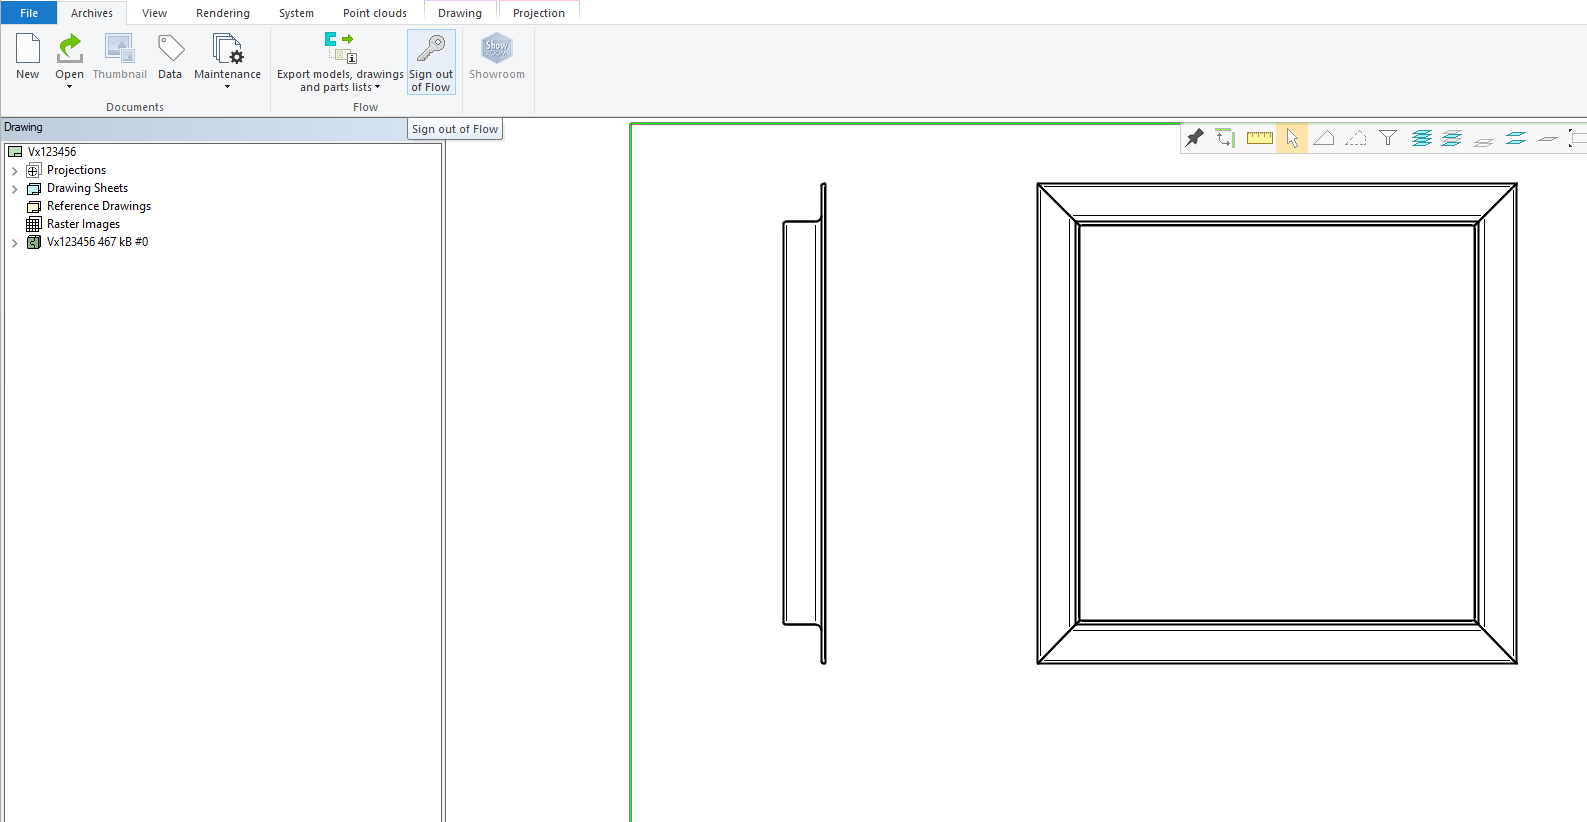This screenshot has height=822, width=1587.
Task: Select Reference Drawings in the tree
Action: click(98, 206)
